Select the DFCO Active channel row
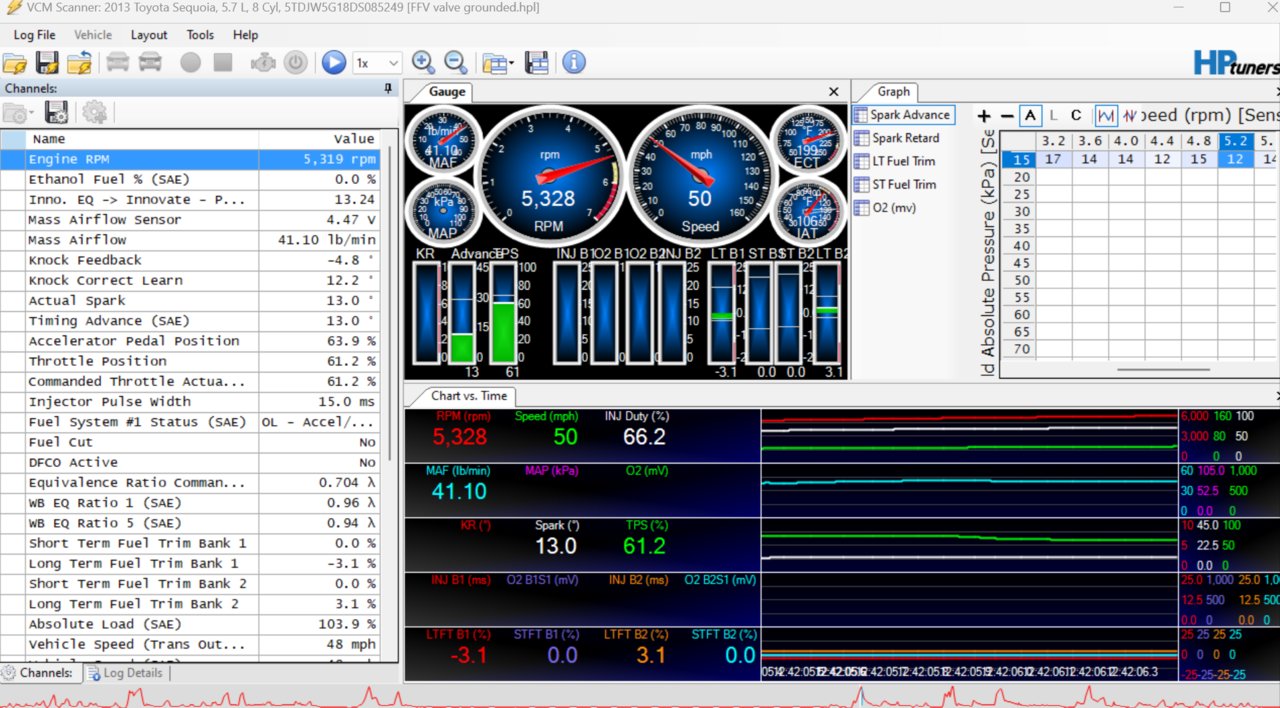 coord(190,462)
